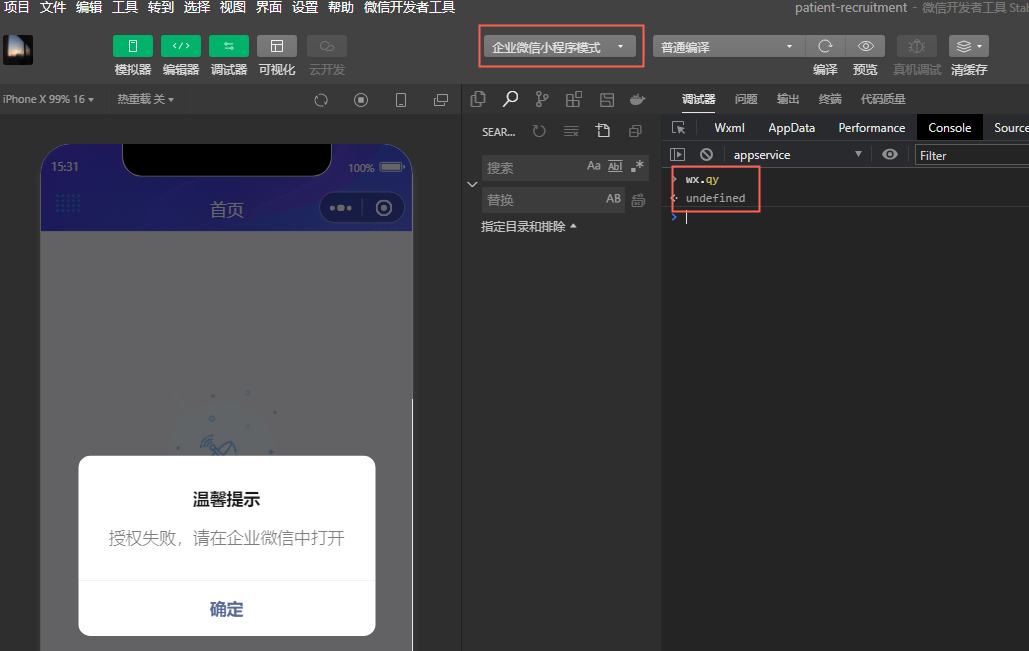The height and width of the screenshot is (651, 1029).
Task: Toggle the 编辑器 editor panel button
Action: (x=180, y=47)
